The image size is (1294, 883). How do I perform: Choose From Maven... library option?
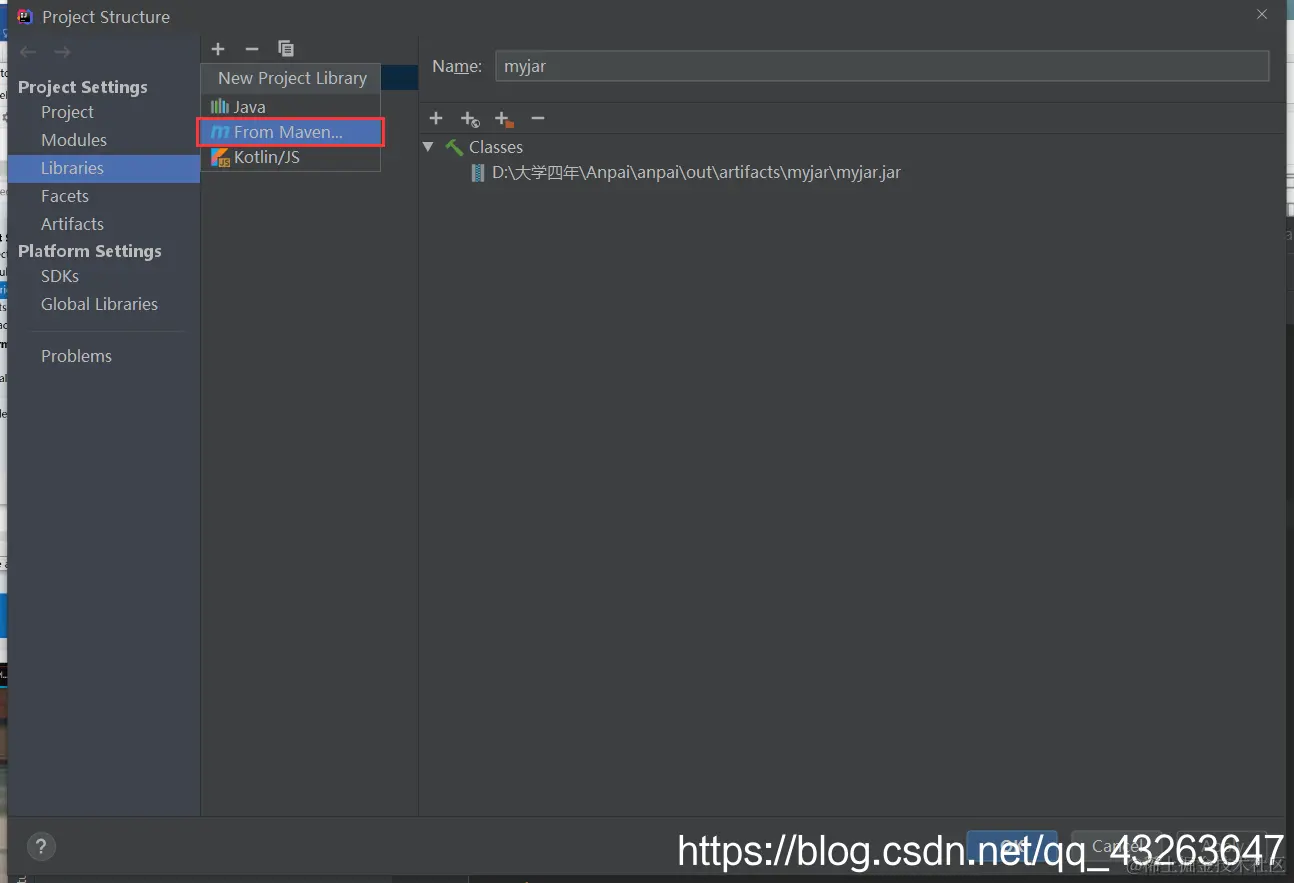click(x=290, y=132)
